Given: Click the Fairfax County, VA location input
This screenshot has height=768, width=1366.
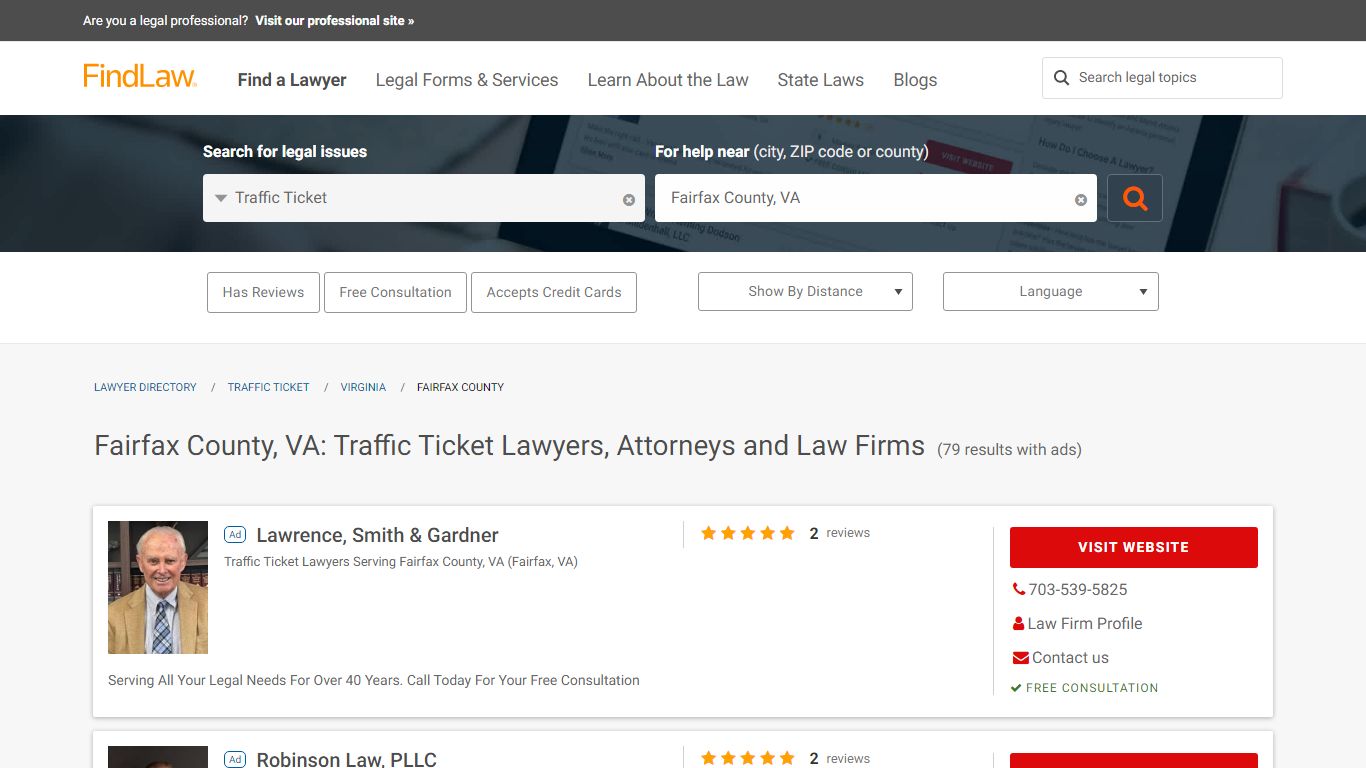Looking at the screenshot, I should pos(876,198).
